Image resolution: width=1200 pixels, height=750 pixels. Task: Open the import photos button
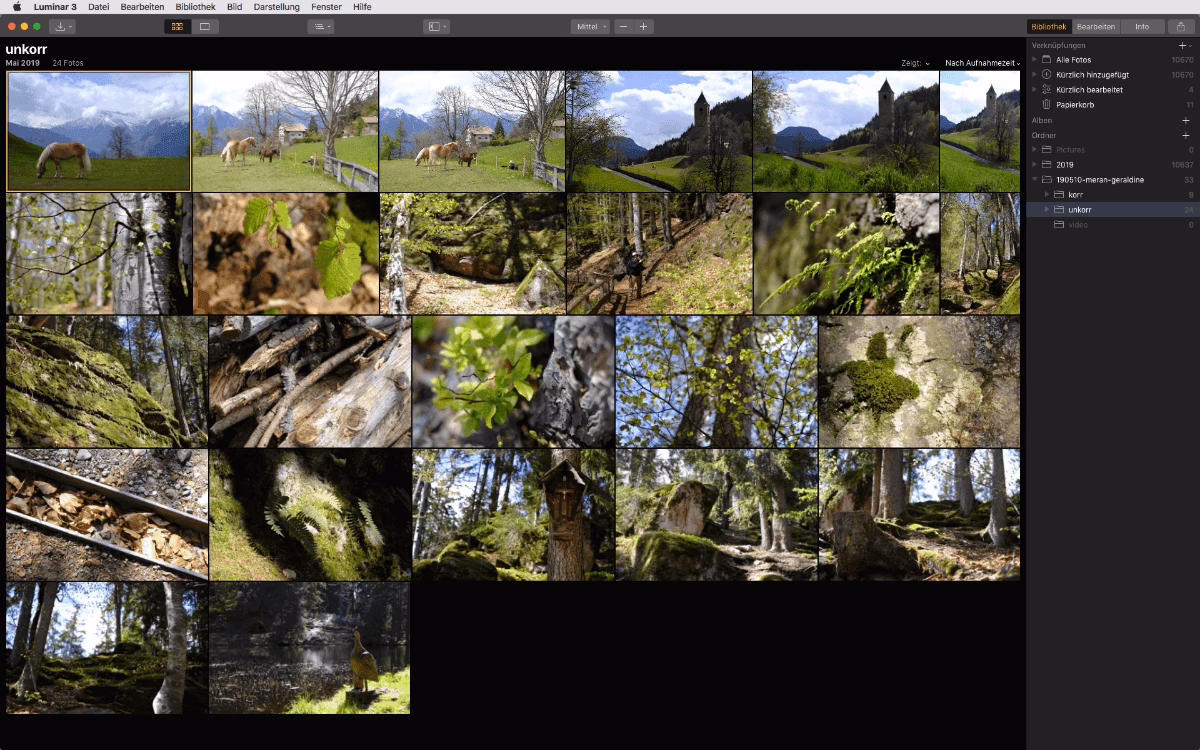[63, 26]
